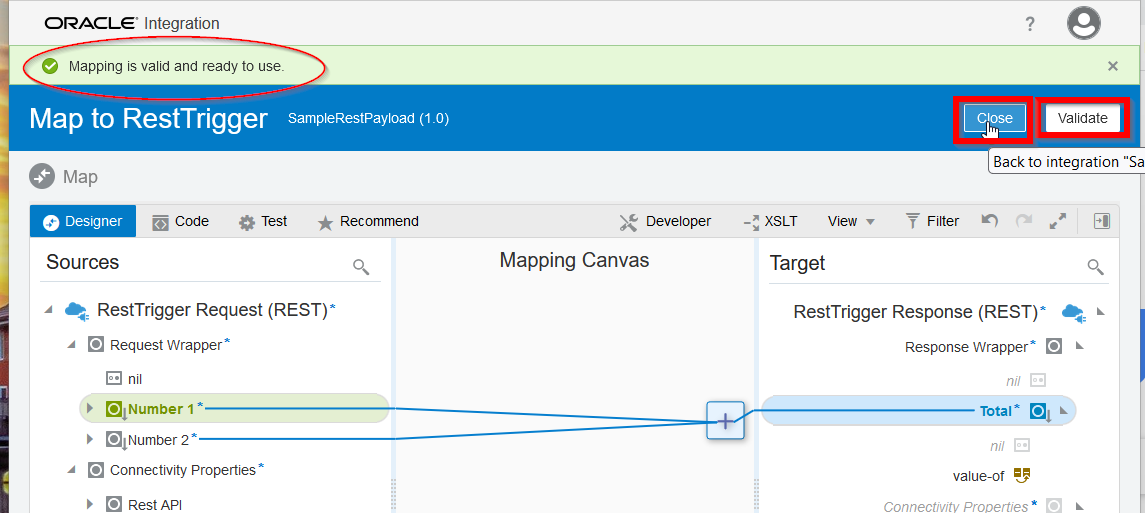Select the target nil under Response Wrapper
Viewport: 1145px width, 513px height.
(1013, 380)
